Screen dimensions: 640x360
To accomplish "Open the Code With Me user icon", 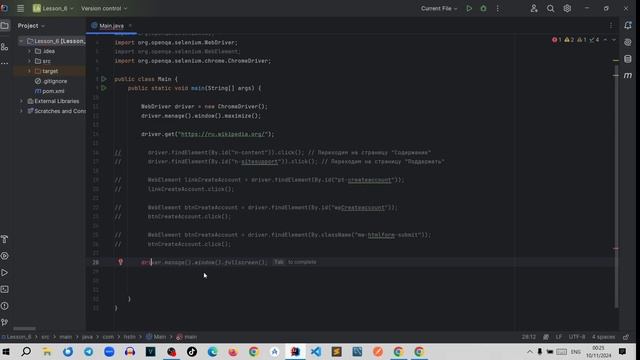I will [x=534, y=8].
